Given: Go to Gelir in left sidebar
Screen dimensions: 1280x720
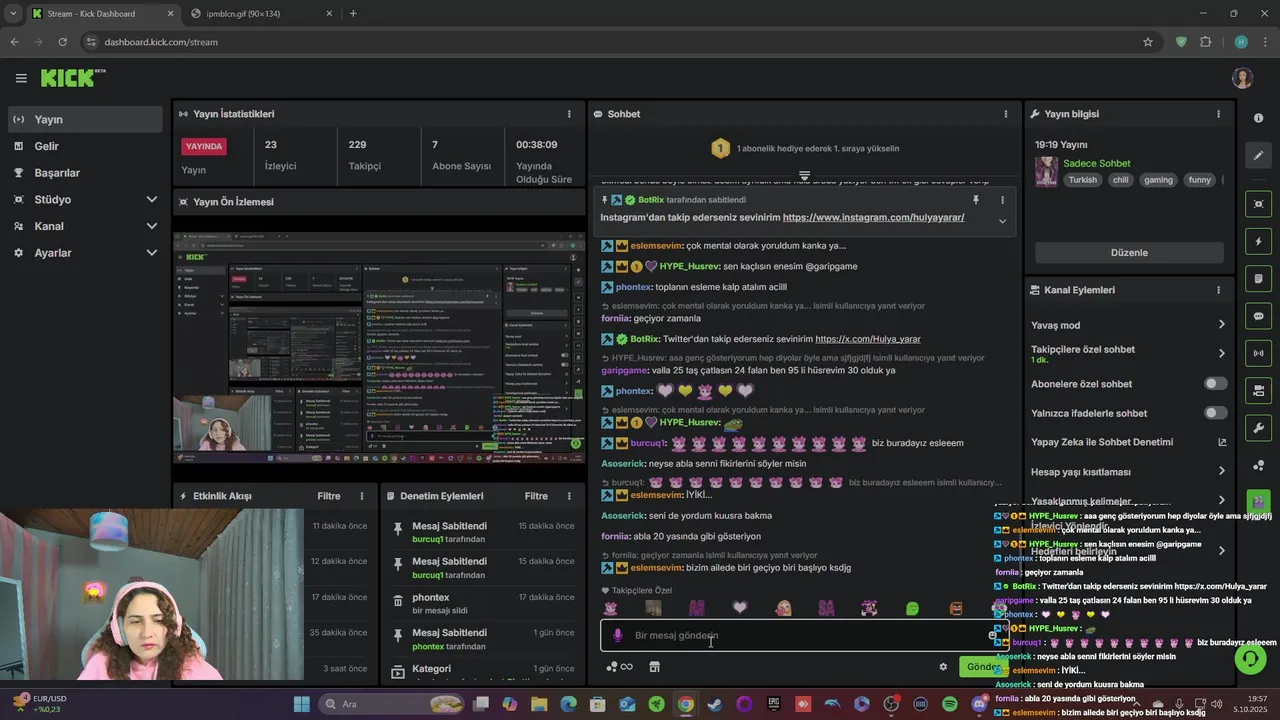Looking at the screenshot, I should [85, 146].
